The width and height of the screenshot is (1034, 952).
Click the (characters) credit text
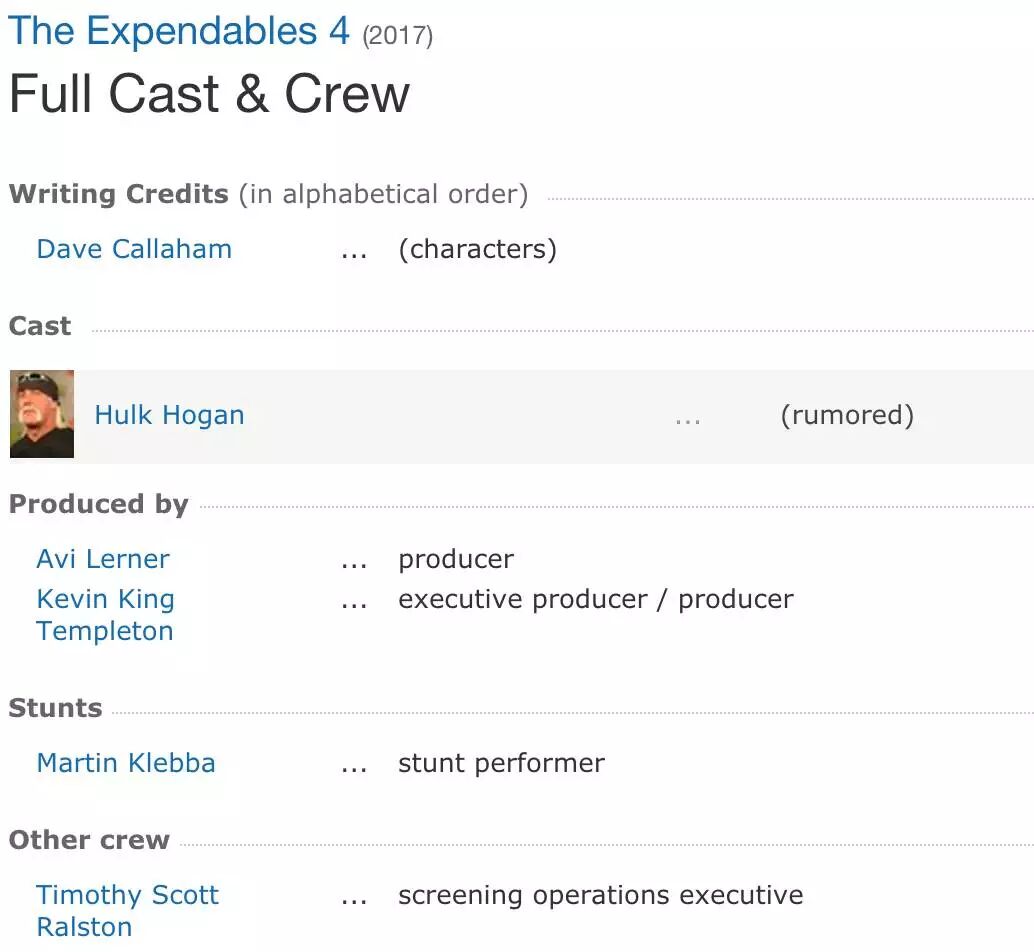point(477,249)
